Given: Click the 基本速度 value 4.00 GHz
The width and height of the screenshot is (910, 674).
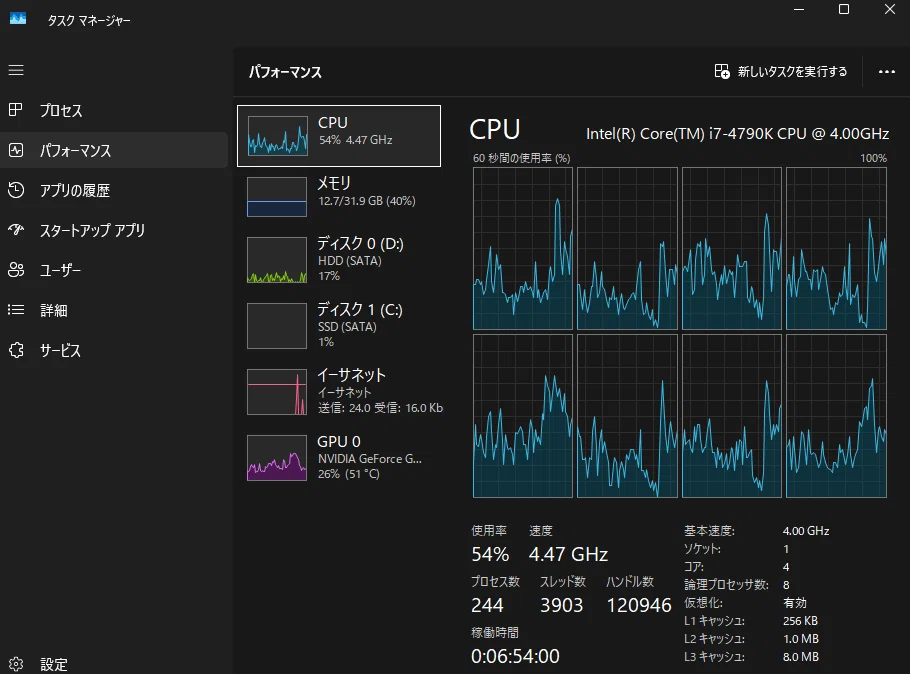Looking at the screenshot, I should click(806, 531).
